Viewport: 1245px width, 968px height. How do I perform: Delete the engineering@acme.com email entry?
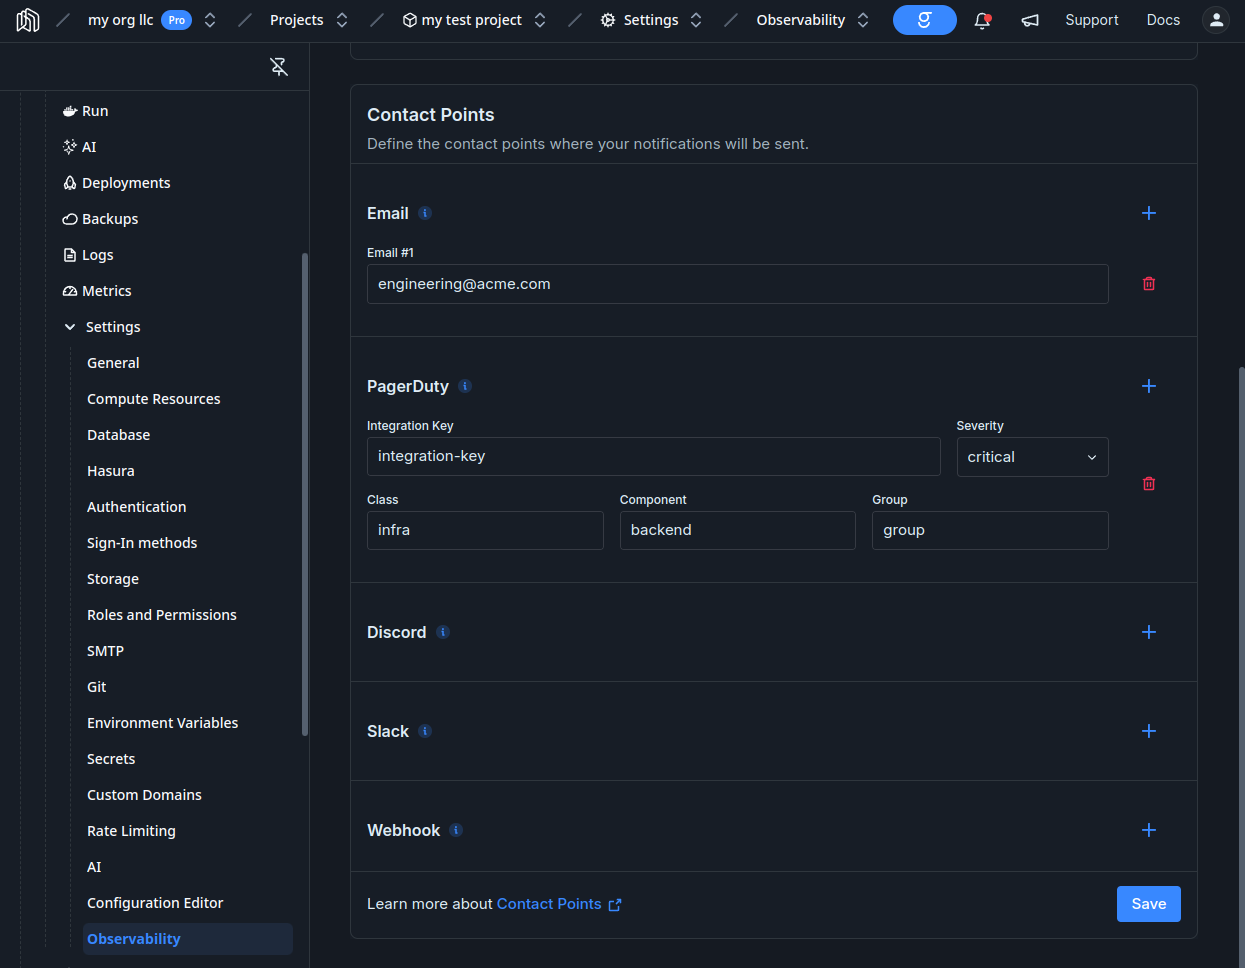point(1149,284)
